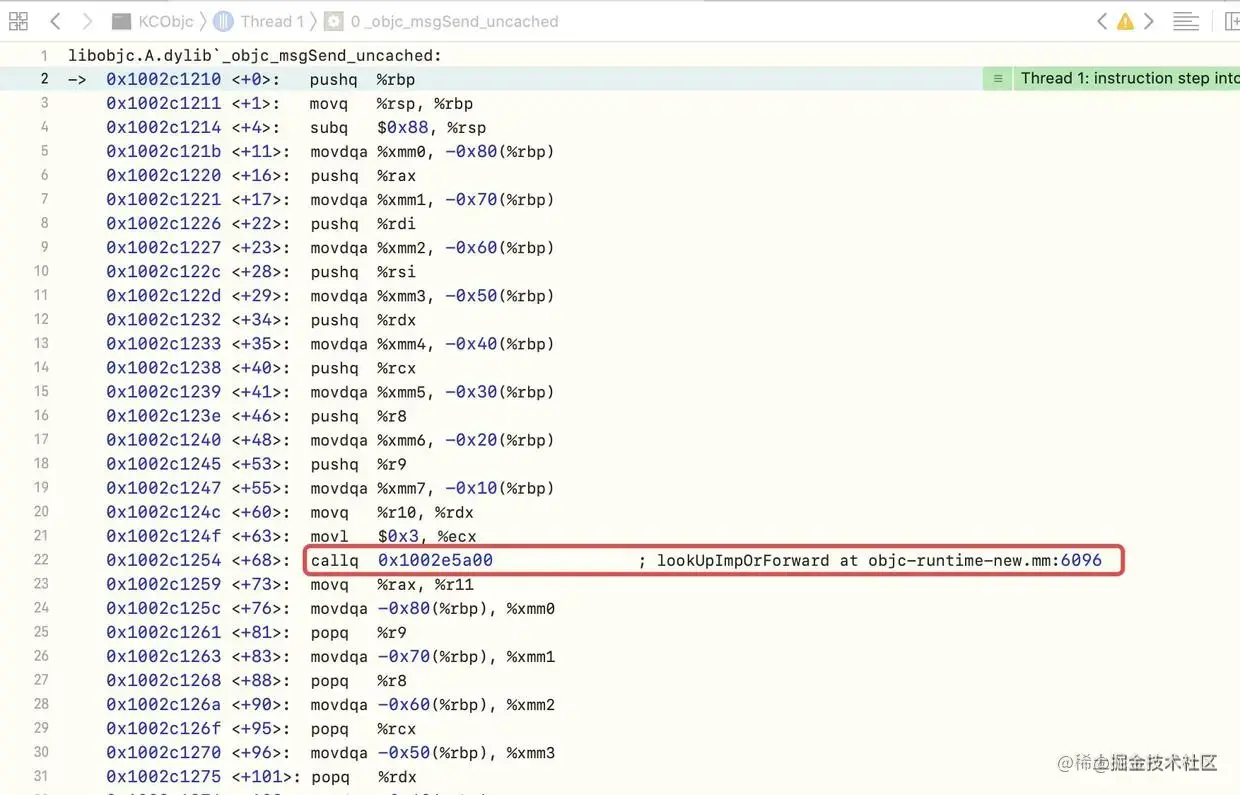Screen dimensions: 1240x795
Task: Click 'movq %r10, %rdx' instruction
Action: click(391, 512)
